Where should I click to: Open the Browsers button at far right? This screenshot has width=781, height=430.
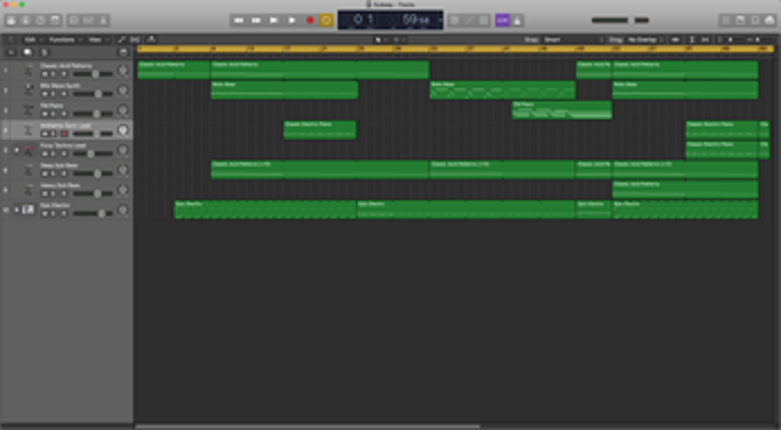click(x=770, y=20)
